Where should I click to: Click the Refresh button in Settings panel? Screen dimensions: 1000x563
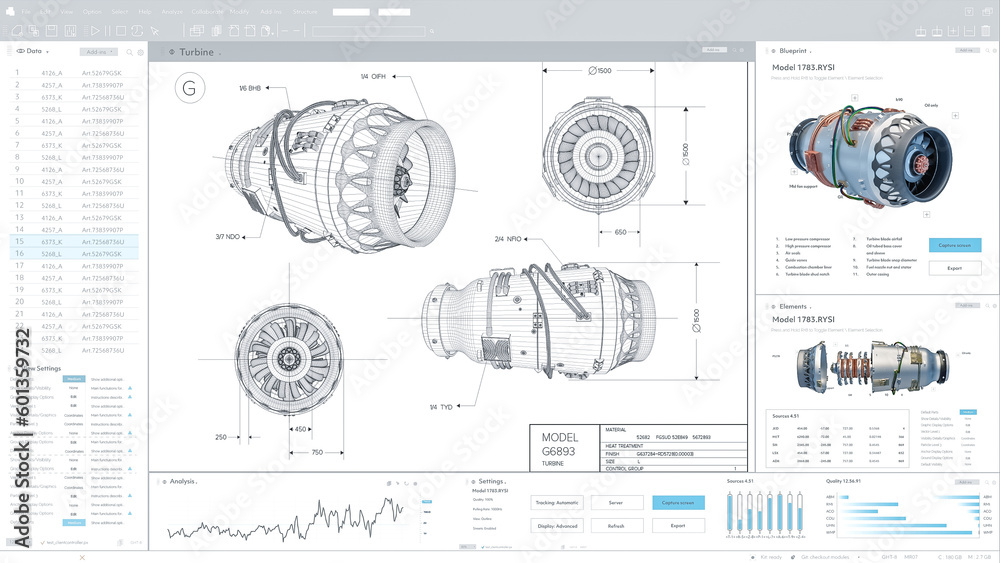[616, 526]
